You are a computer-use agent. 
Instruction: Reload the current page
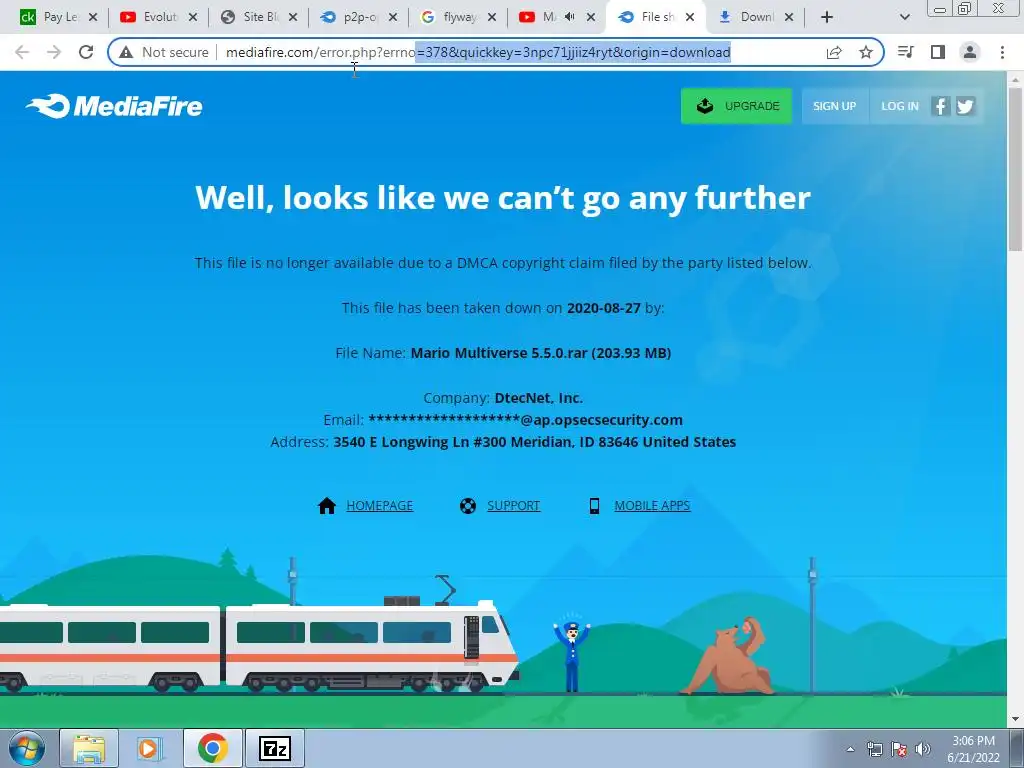click(x=86, y=52)
